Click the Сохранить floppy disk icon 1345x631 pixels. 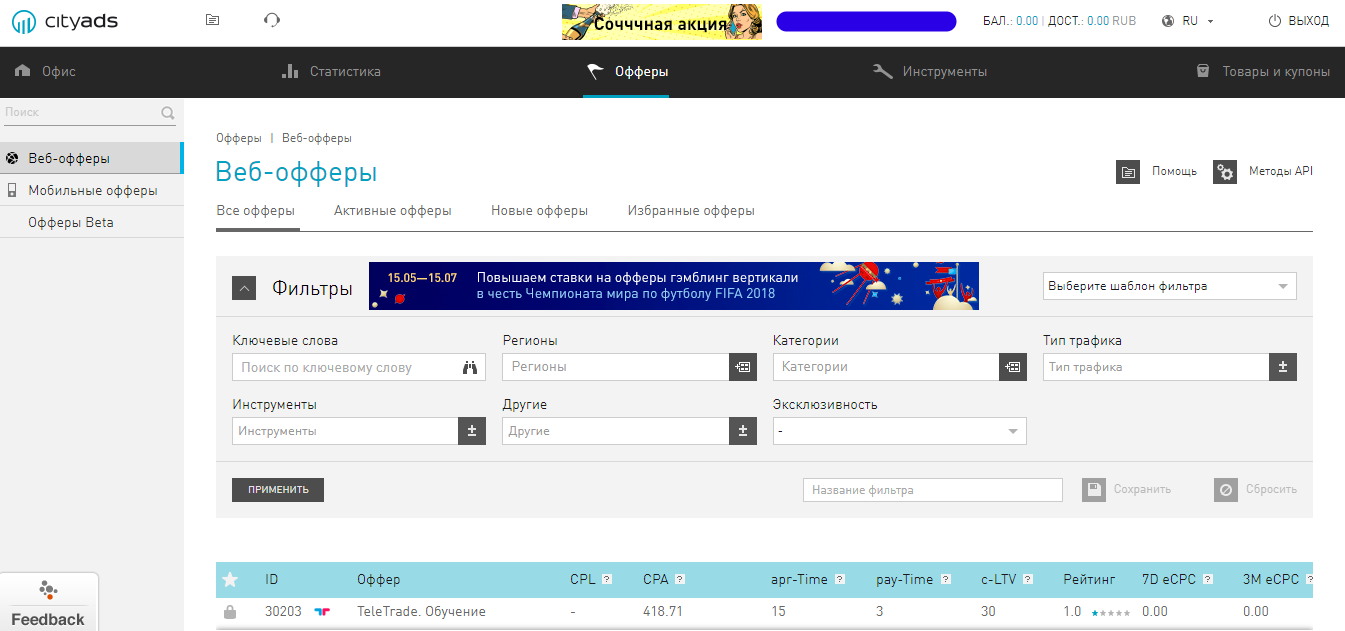pos(1094,490)
